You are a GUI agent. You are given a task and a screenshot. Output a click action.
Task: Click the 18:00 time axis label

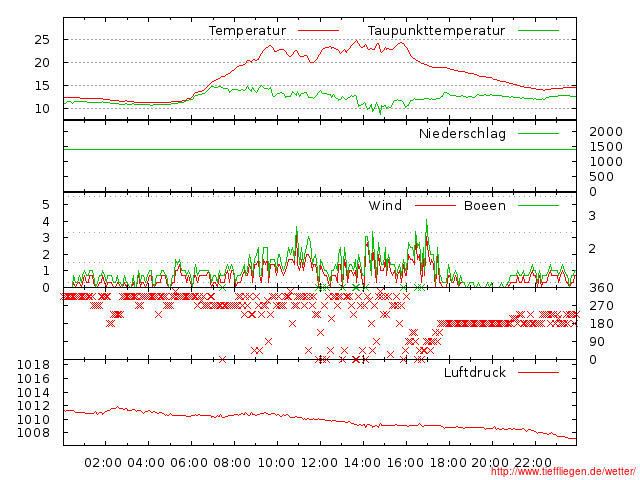pyautogui.click(x=448, y=463)
